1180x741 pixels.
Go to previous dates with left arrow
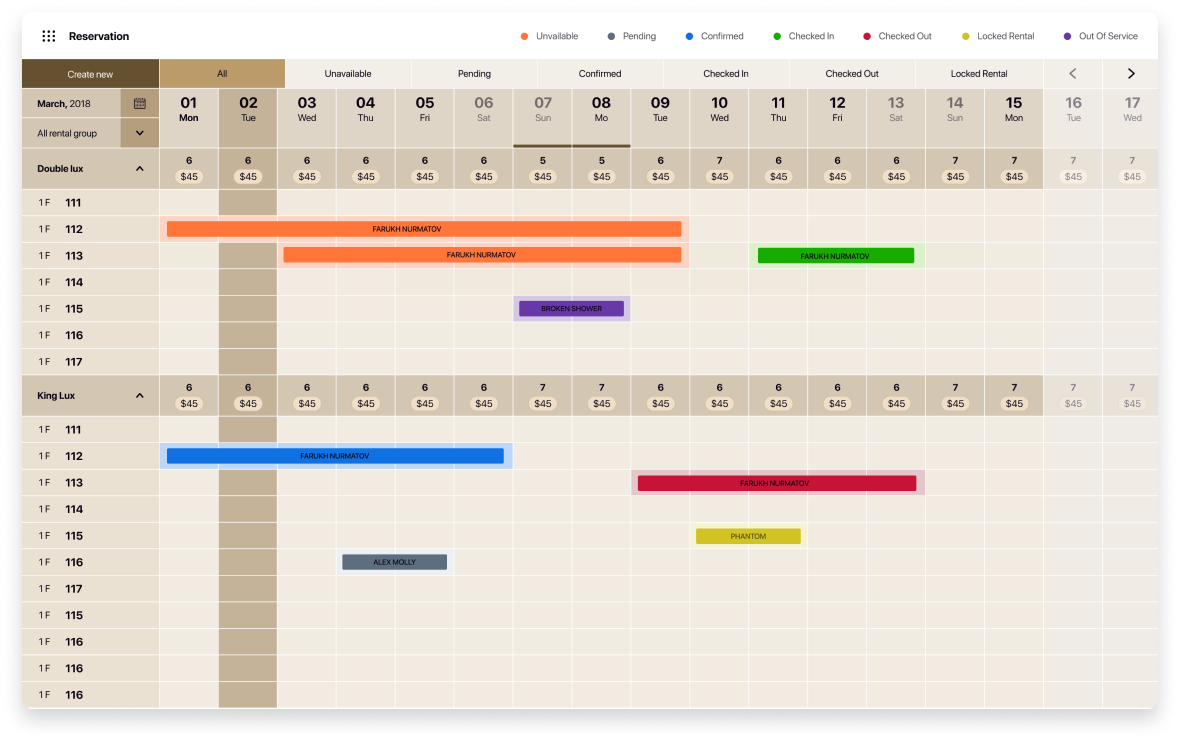(1072, 74)
